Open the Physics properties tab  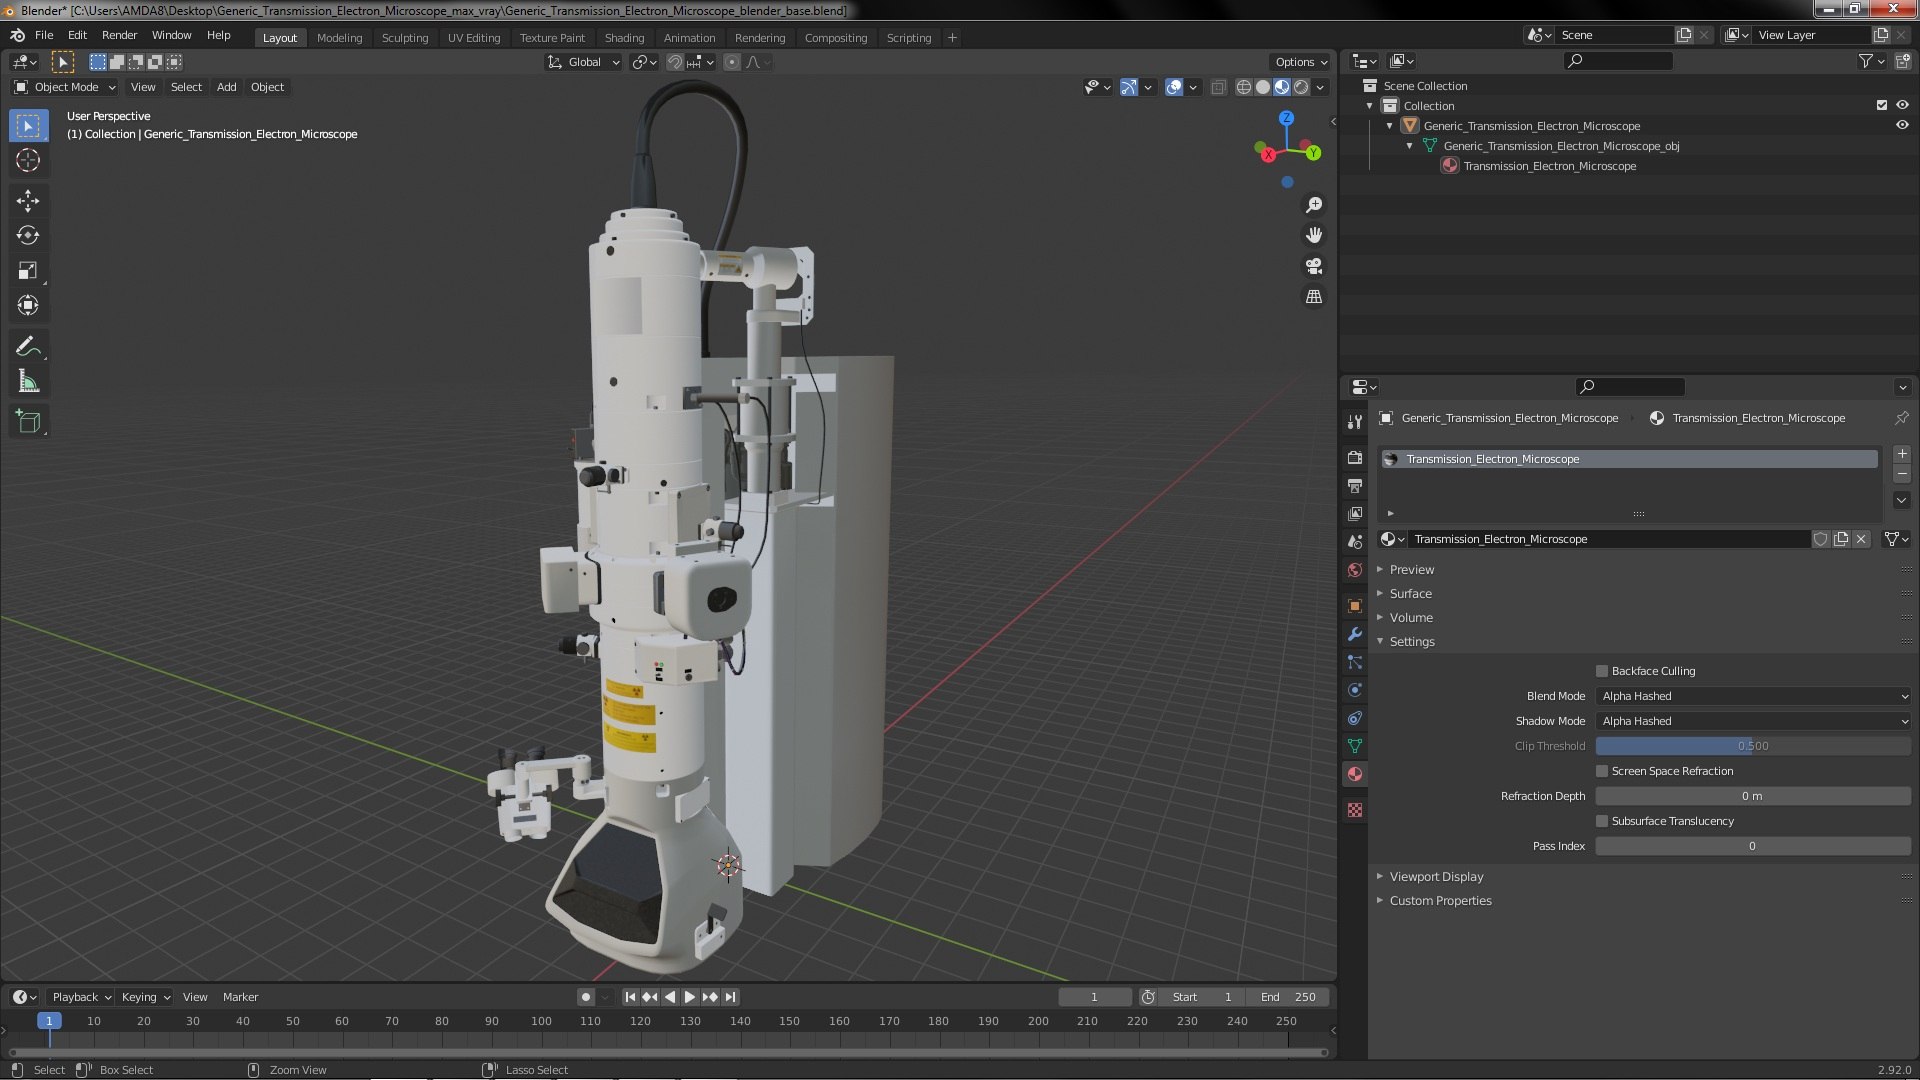1355,690
